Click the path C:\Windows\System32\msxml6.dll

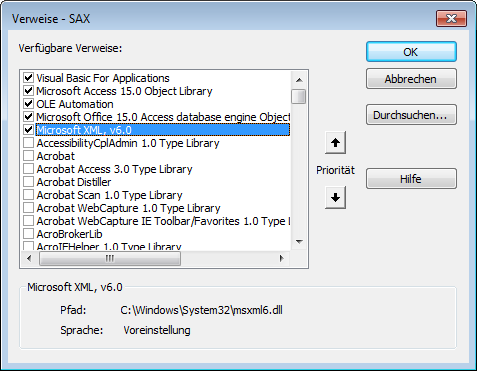click(201, 310)
